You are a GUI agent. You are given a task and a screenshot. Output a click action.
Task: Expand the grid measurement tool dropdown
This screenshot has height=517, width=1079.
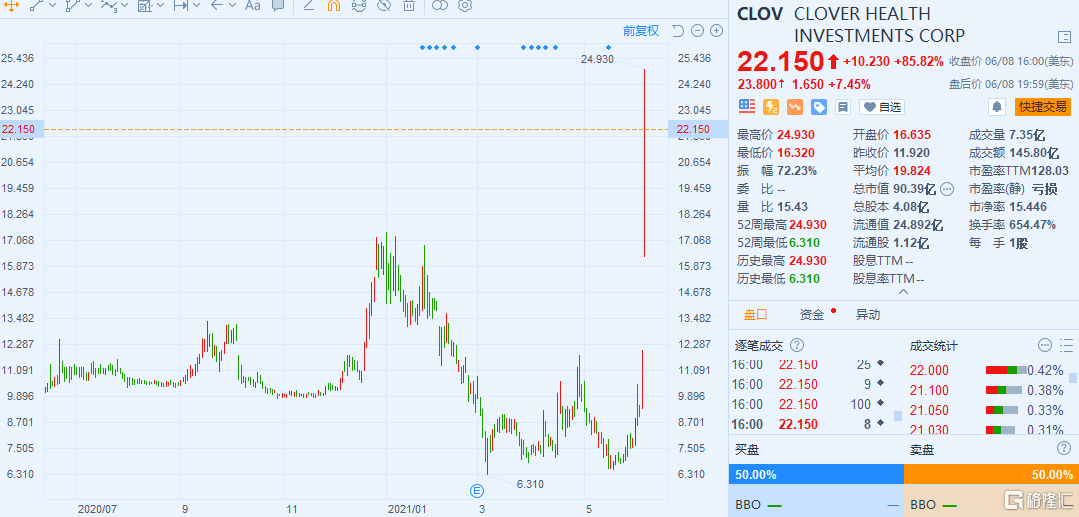tap(160, 6)
